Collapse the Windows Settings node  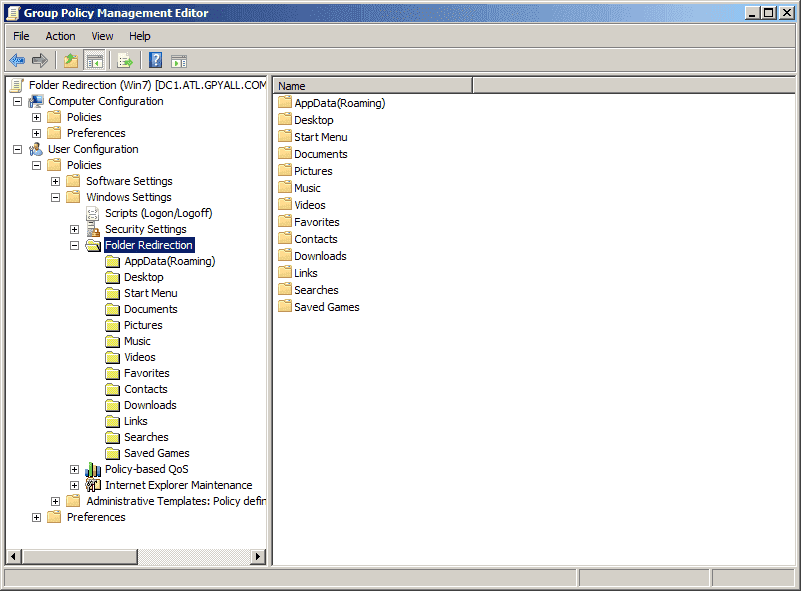coord(55,197)
